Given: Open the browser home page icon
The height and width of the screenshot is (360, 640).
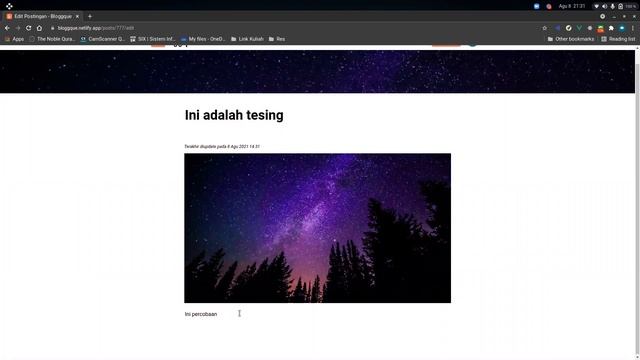Looking at the screenshot, I should point(39,28).
